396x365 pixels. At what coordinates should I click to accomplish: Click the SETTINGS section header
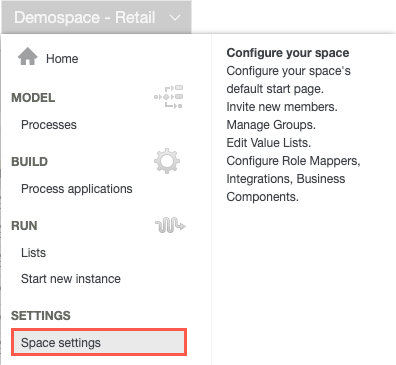click(41, 315)
